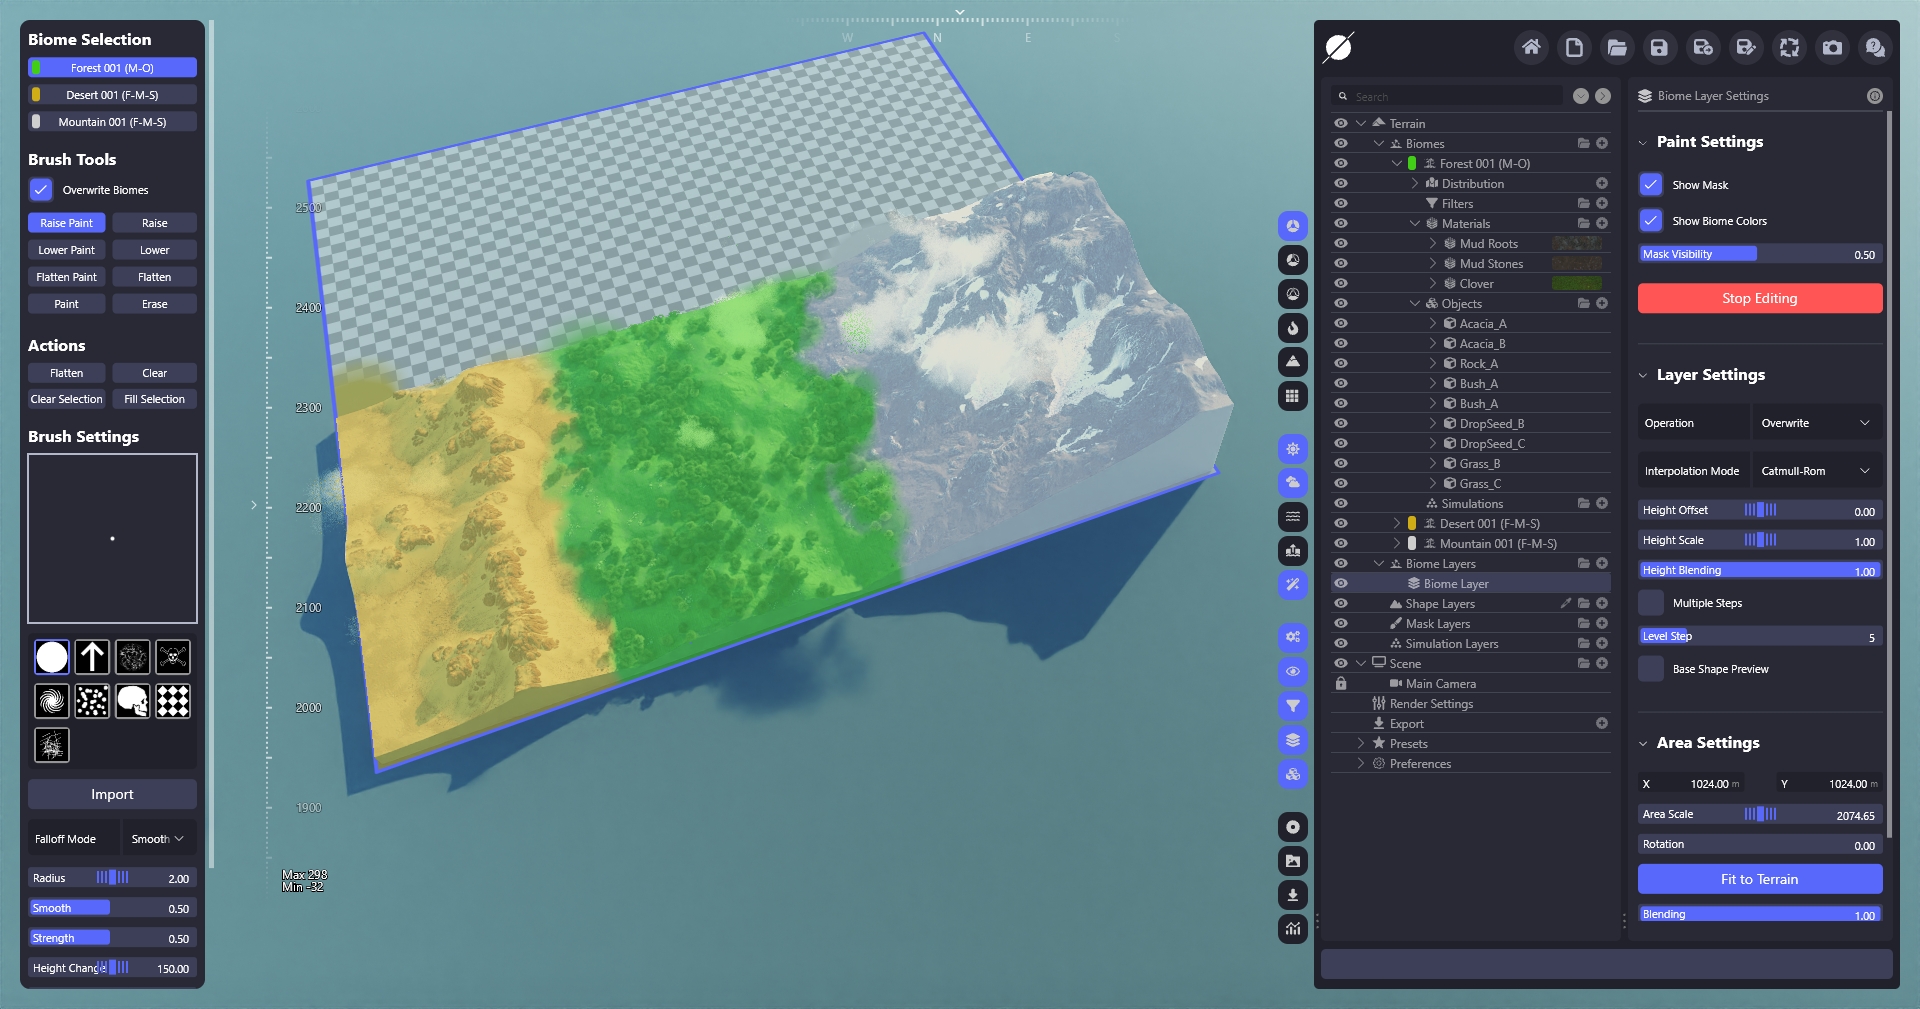This screenshot has width=1920, height=1009.
Task: Click the floppy disk save icon
Action: 1659,47
